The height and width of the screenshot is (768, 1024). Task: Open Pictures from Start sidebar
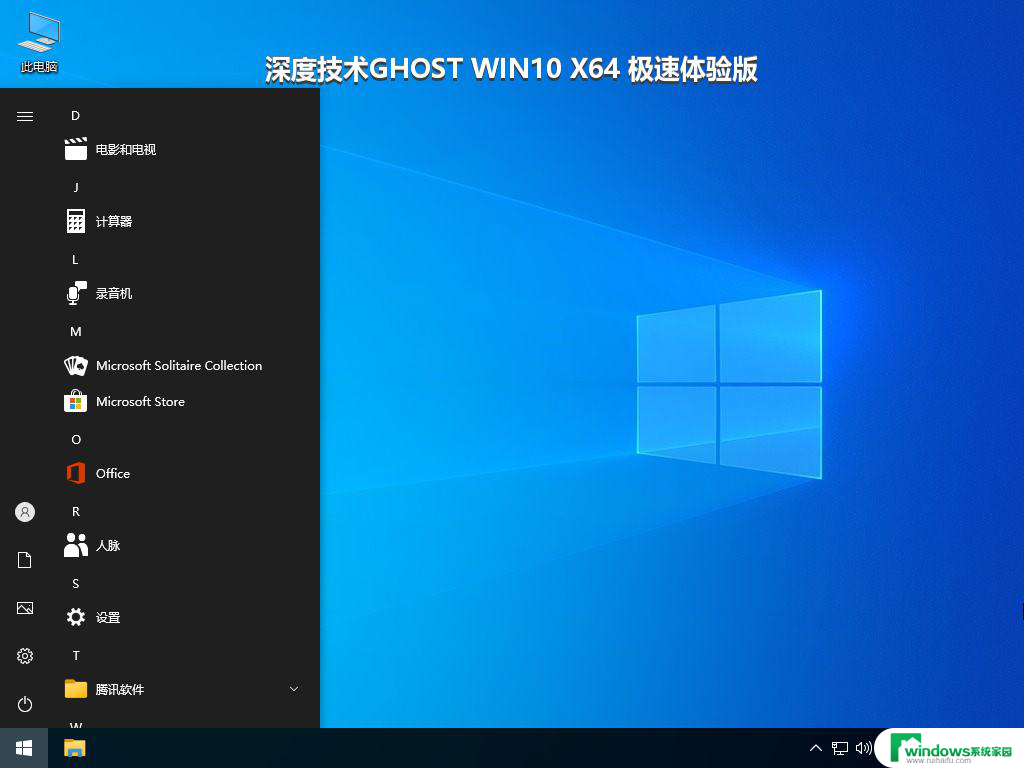(x=25, y=608)
